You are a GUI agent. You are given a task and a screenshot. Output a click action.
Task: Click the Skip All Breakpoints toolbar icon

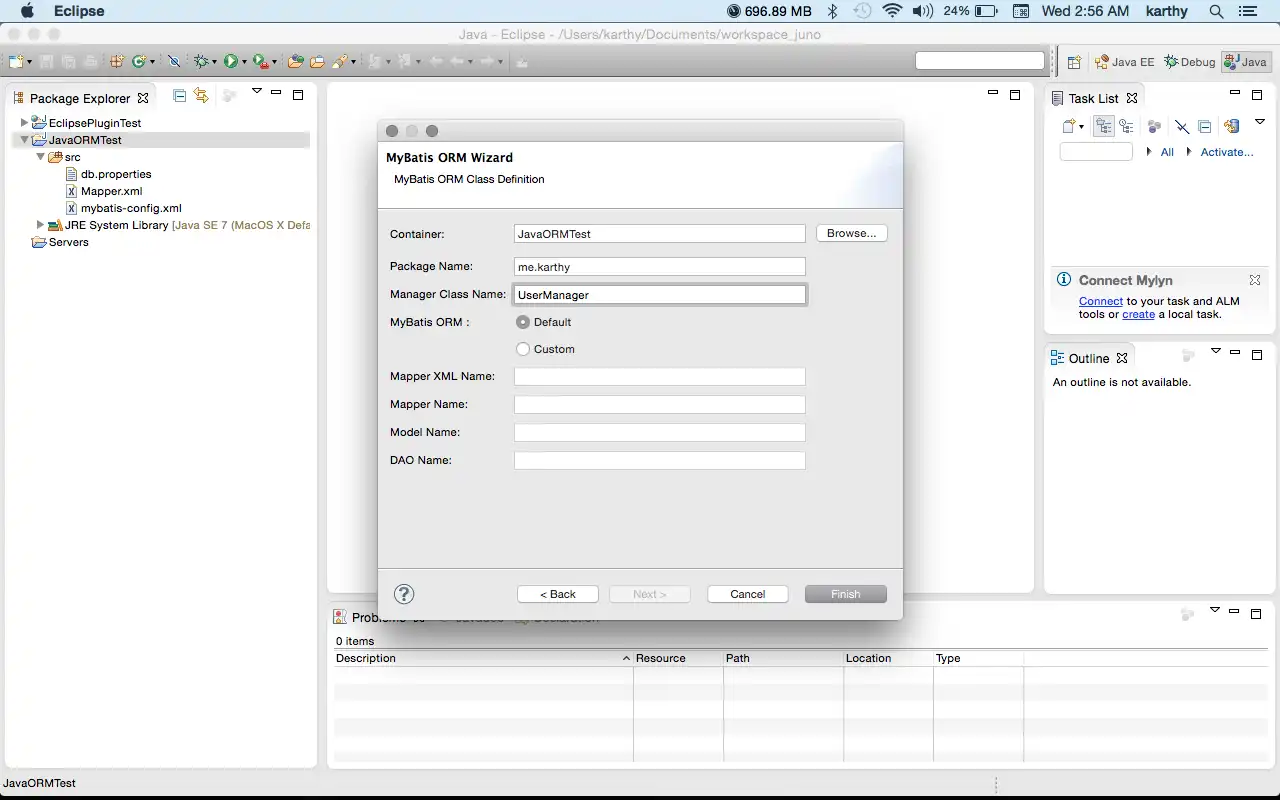[x=174, y=62]
